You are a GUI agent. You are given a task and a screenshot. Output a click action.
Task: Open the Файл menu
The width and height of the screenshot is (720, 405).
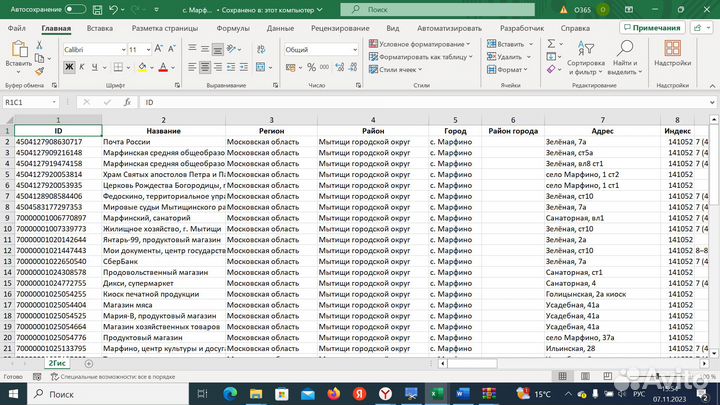click(17, 28)
